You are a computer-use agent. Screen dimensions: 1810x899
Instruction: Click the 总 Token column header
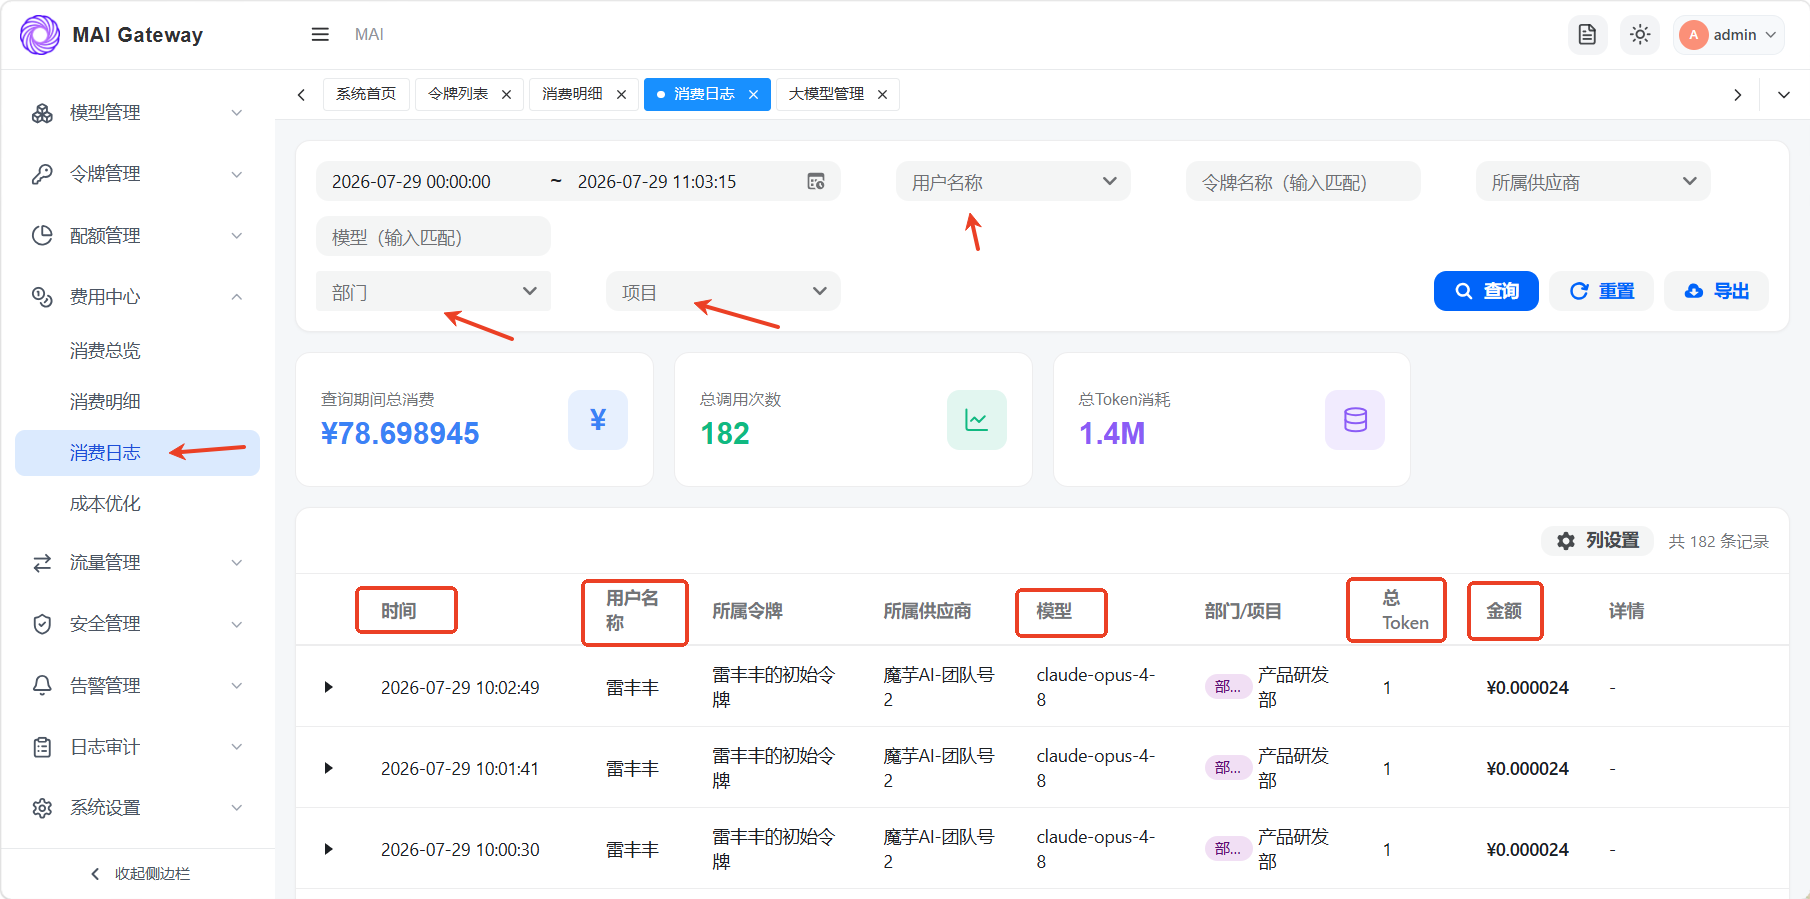pos(1406,611)
